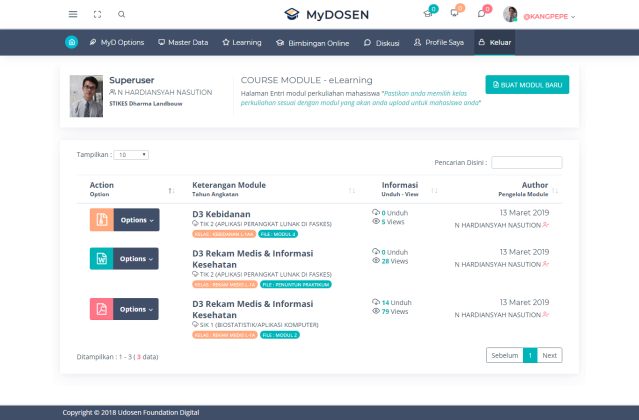Open the Master Data menu
This screenshot has height=420, width=639.
click(181, 42)
